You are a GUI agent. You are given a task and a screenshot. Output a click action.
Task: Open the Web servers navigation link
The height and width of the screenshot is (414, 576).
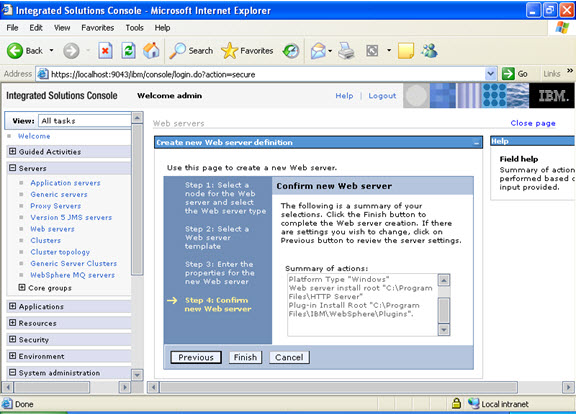tap(52, 229)
